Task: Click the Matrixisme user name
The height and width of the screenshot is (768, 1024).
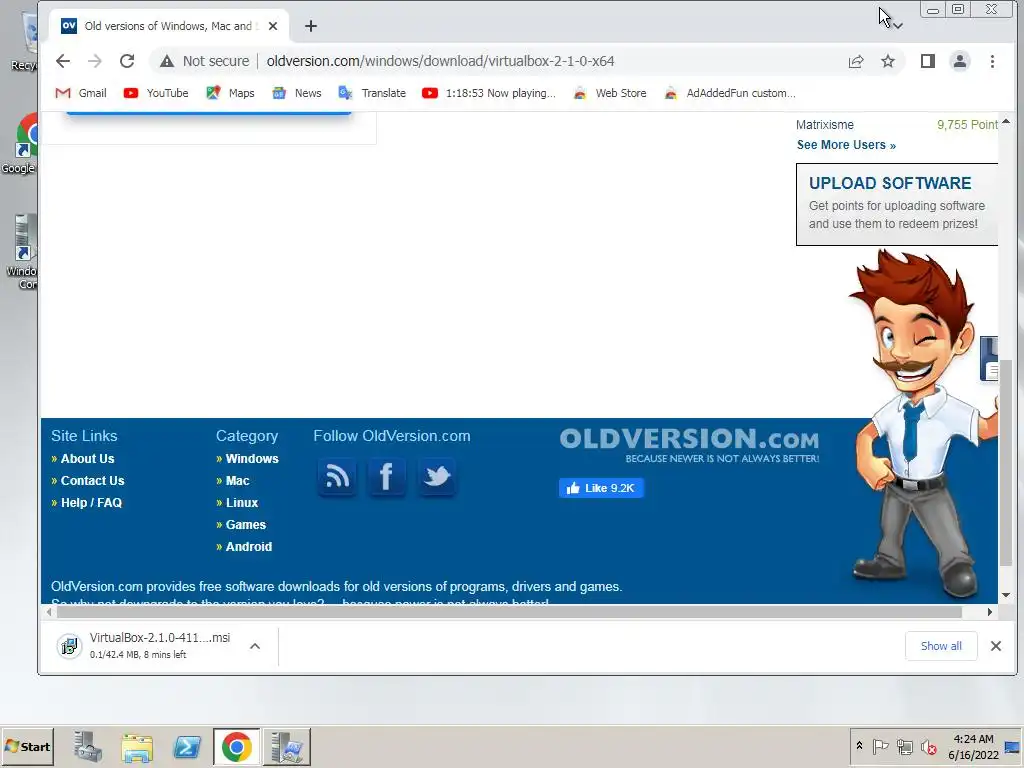Action: (x=824, y=125)
